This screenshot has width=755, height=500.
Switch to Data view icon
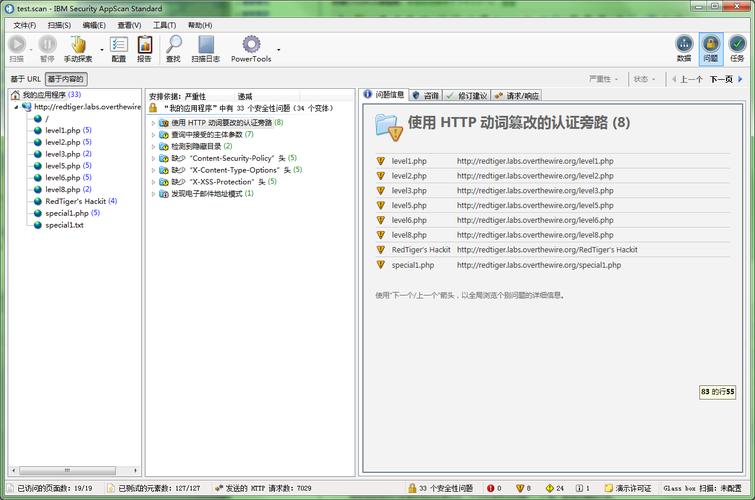(x=684, y=44)
